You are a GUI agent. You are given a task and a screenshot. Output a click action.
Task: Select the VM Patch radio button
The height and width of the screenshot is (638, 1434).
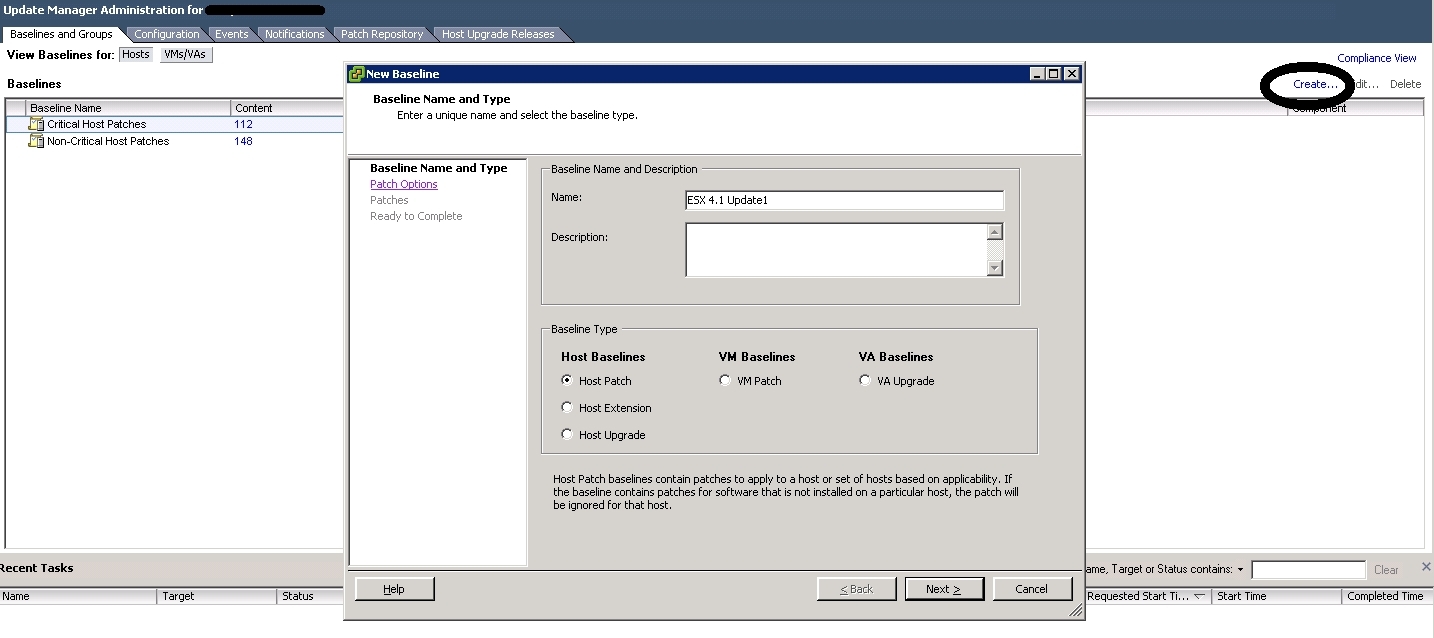click(x=725, y=380)
